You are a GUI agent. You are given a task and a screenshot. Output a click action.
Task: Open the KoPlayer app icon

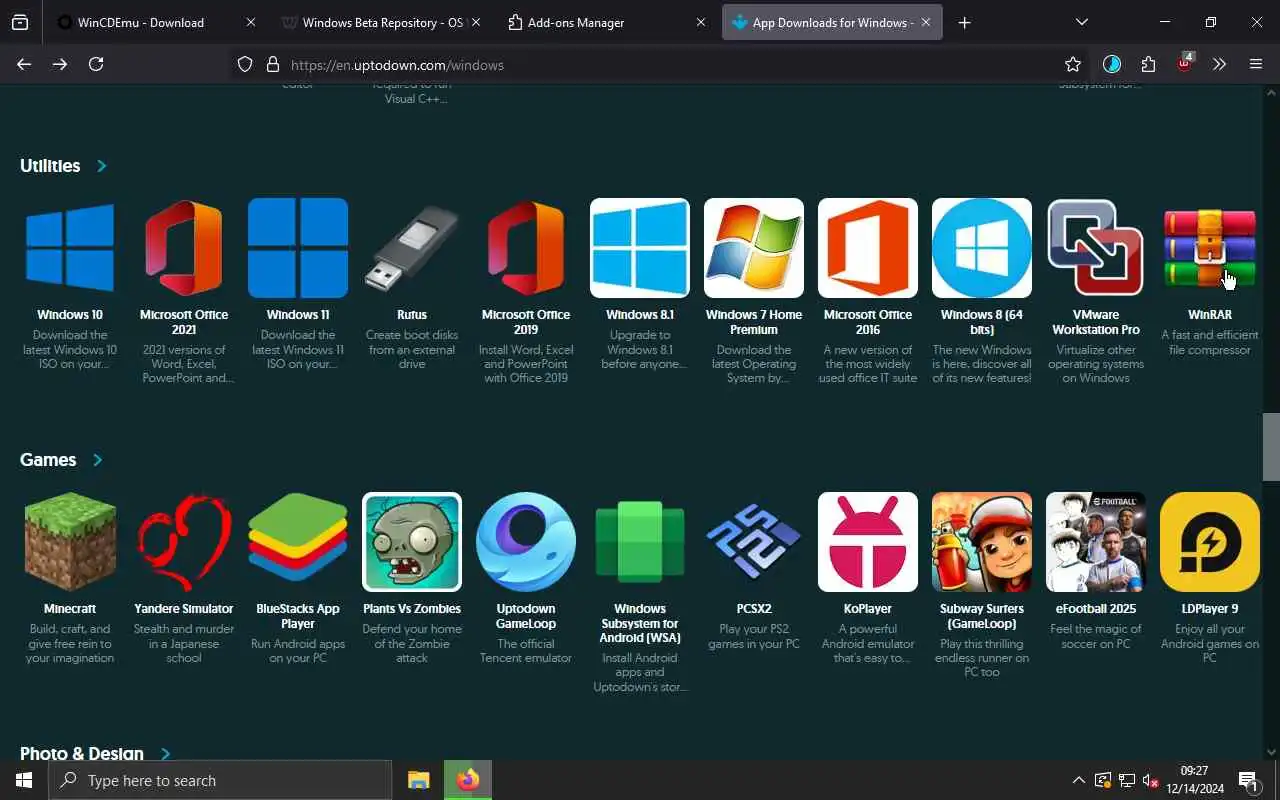(868, 542)
